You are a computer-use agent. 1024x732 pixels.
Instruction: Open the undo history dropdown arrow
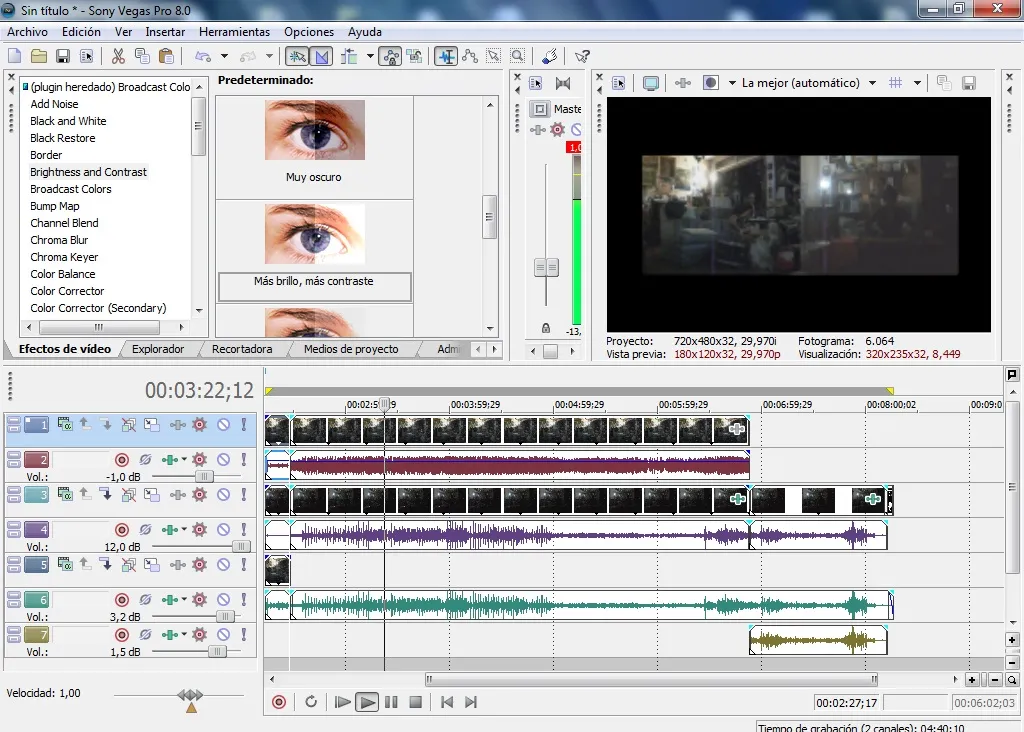(x=224, y=56)
